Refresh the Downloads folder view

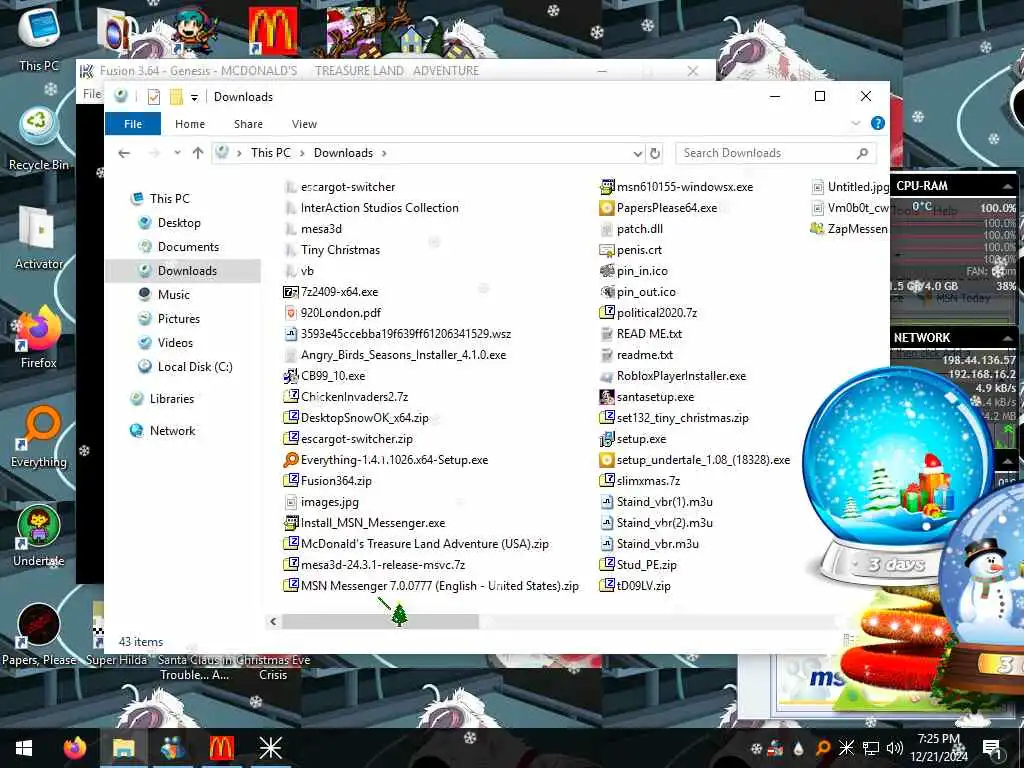(654, 153)
